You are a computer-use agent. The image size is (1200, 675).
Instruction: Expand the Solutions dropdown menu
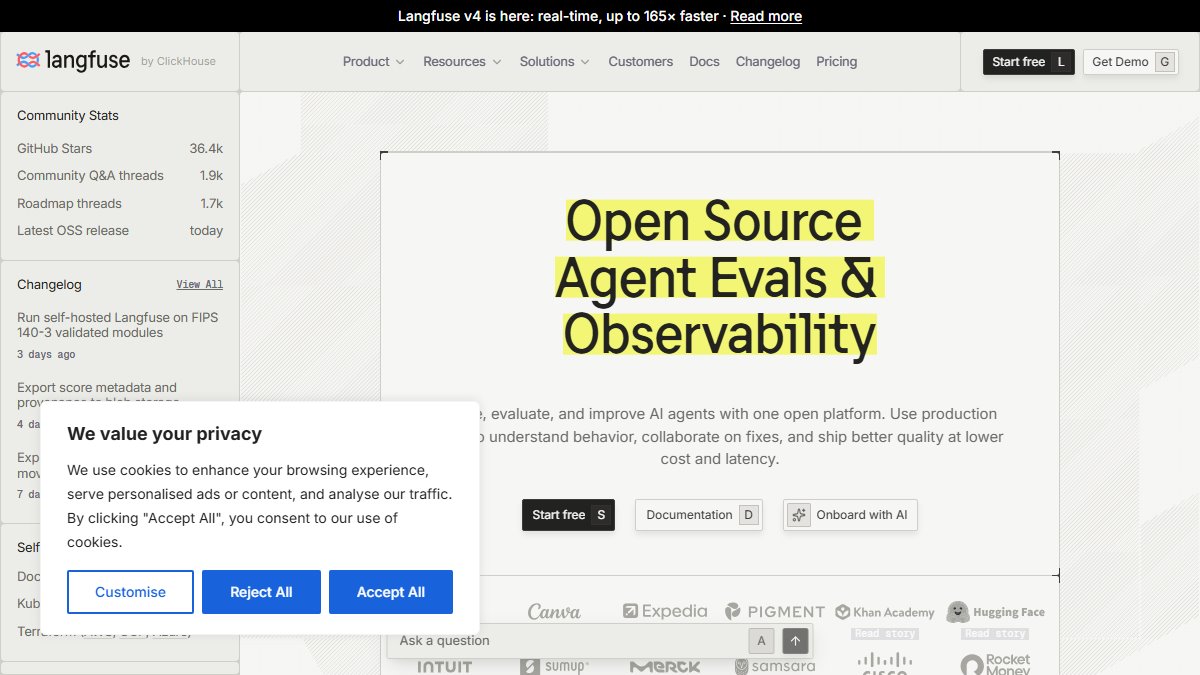coord(555,62)
